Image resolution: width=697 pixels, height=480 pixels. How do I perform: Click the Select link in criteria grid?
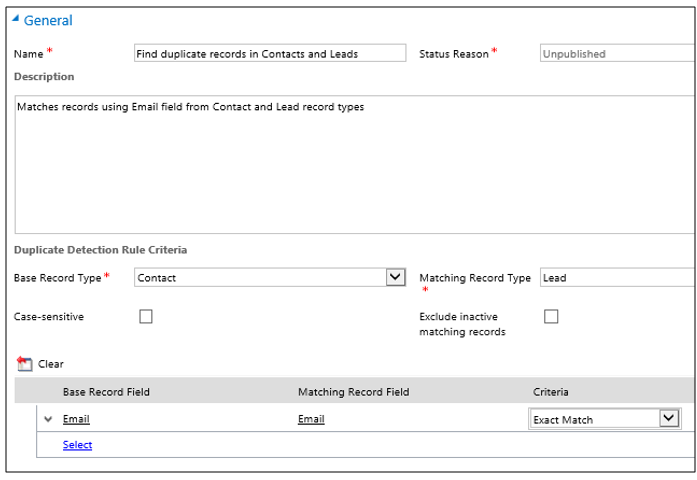point(77,445)
